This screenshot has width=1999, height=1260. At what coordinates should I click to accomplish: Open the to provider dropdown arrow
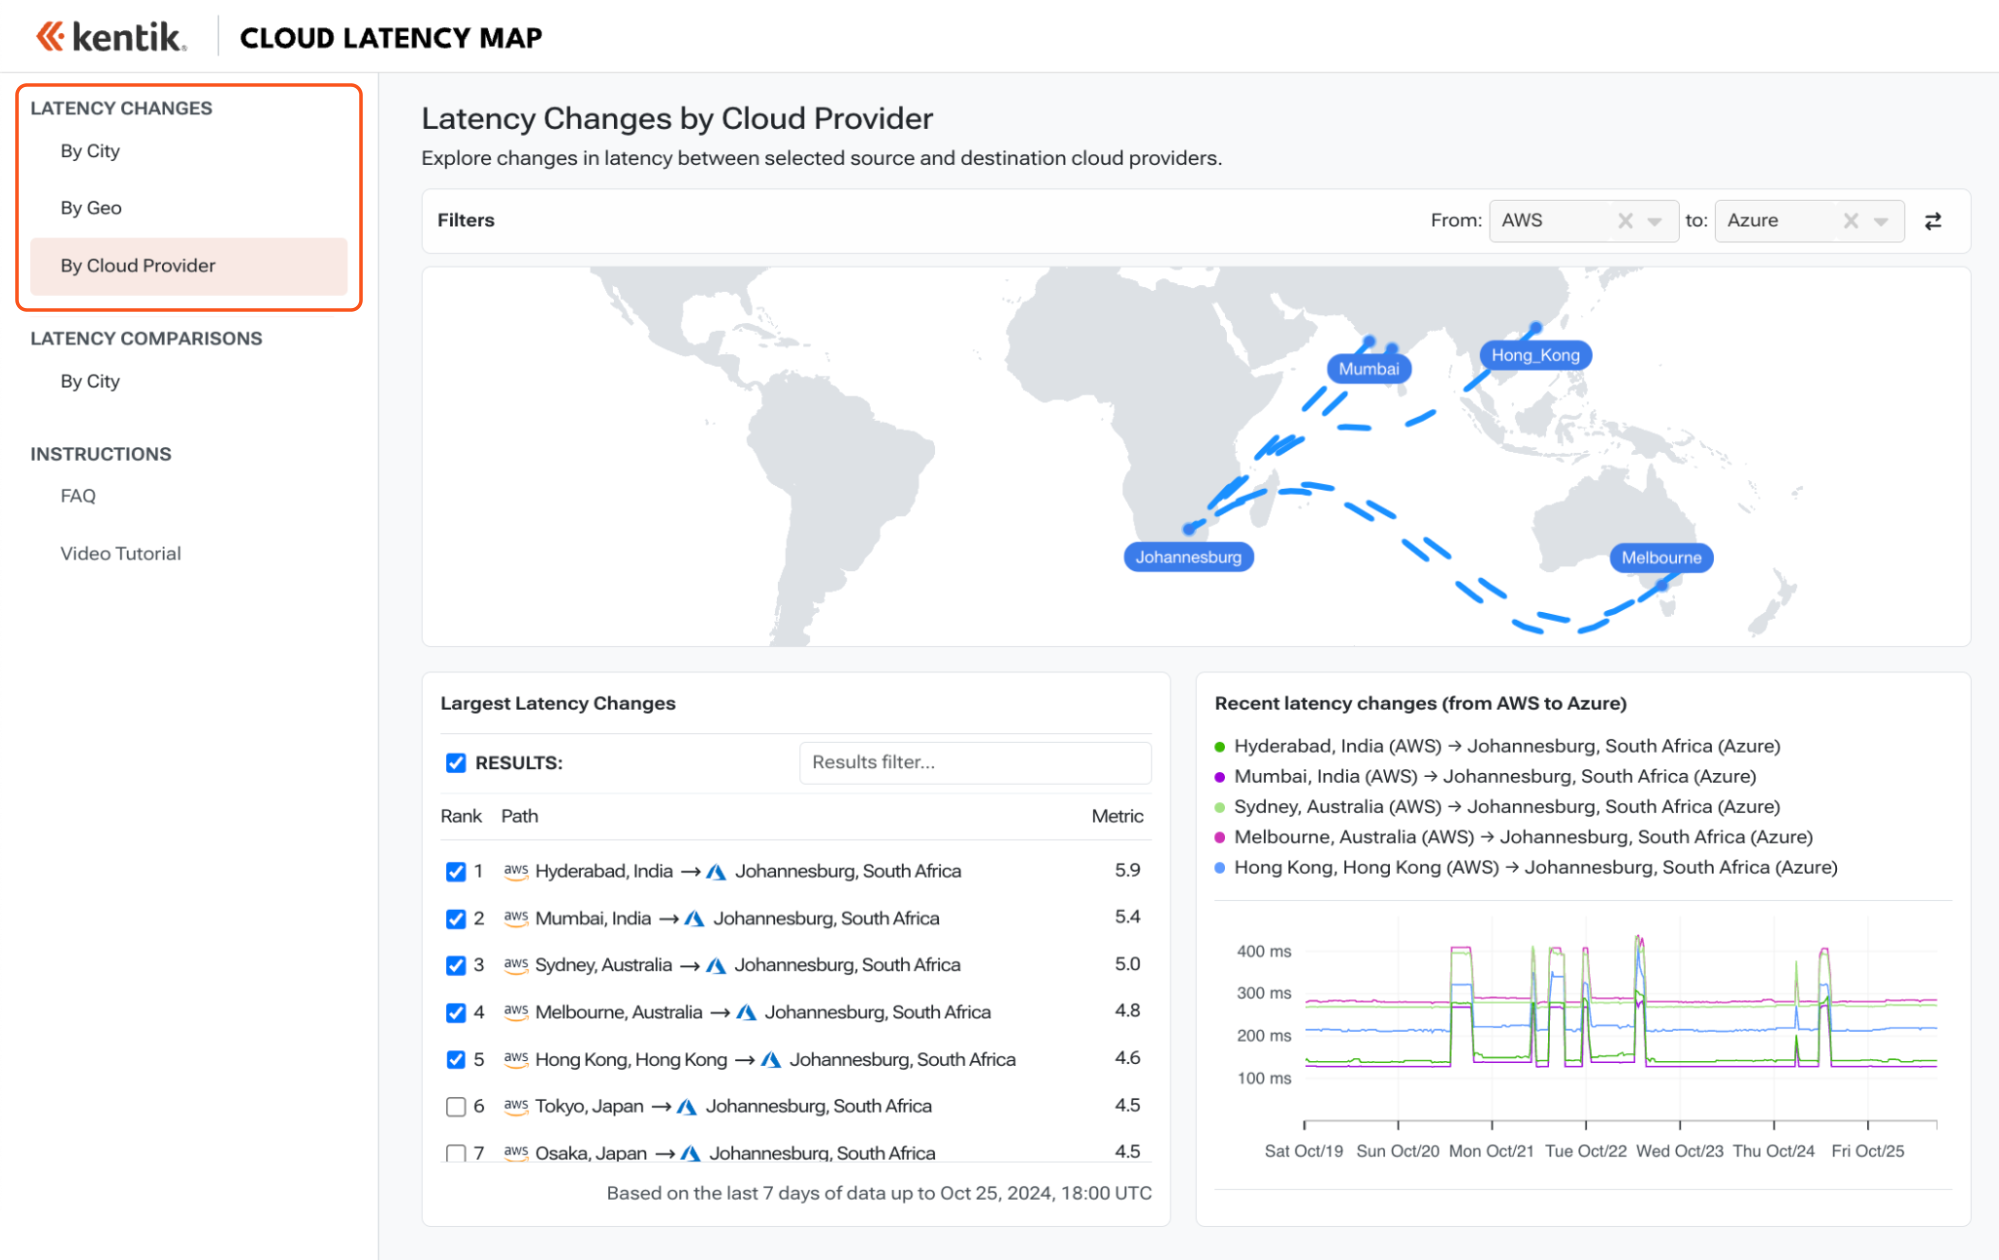(x=1881, y=221)
